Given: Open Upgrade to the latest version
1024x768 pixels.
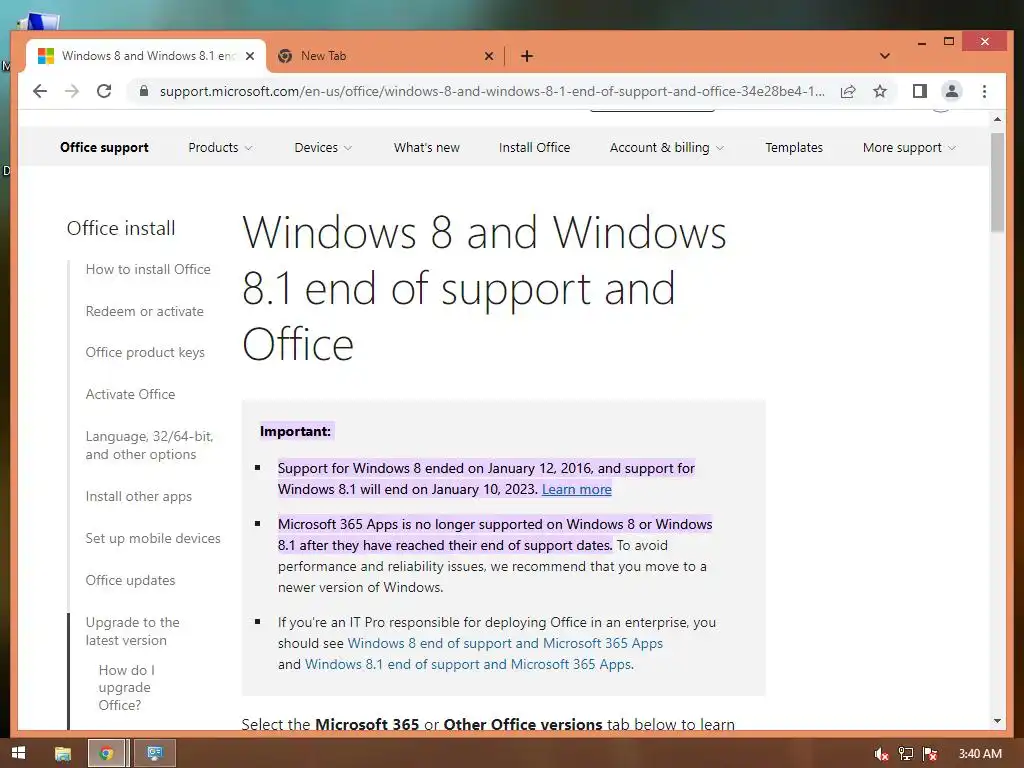Looking at the screenshot, I should coord(133,632).
